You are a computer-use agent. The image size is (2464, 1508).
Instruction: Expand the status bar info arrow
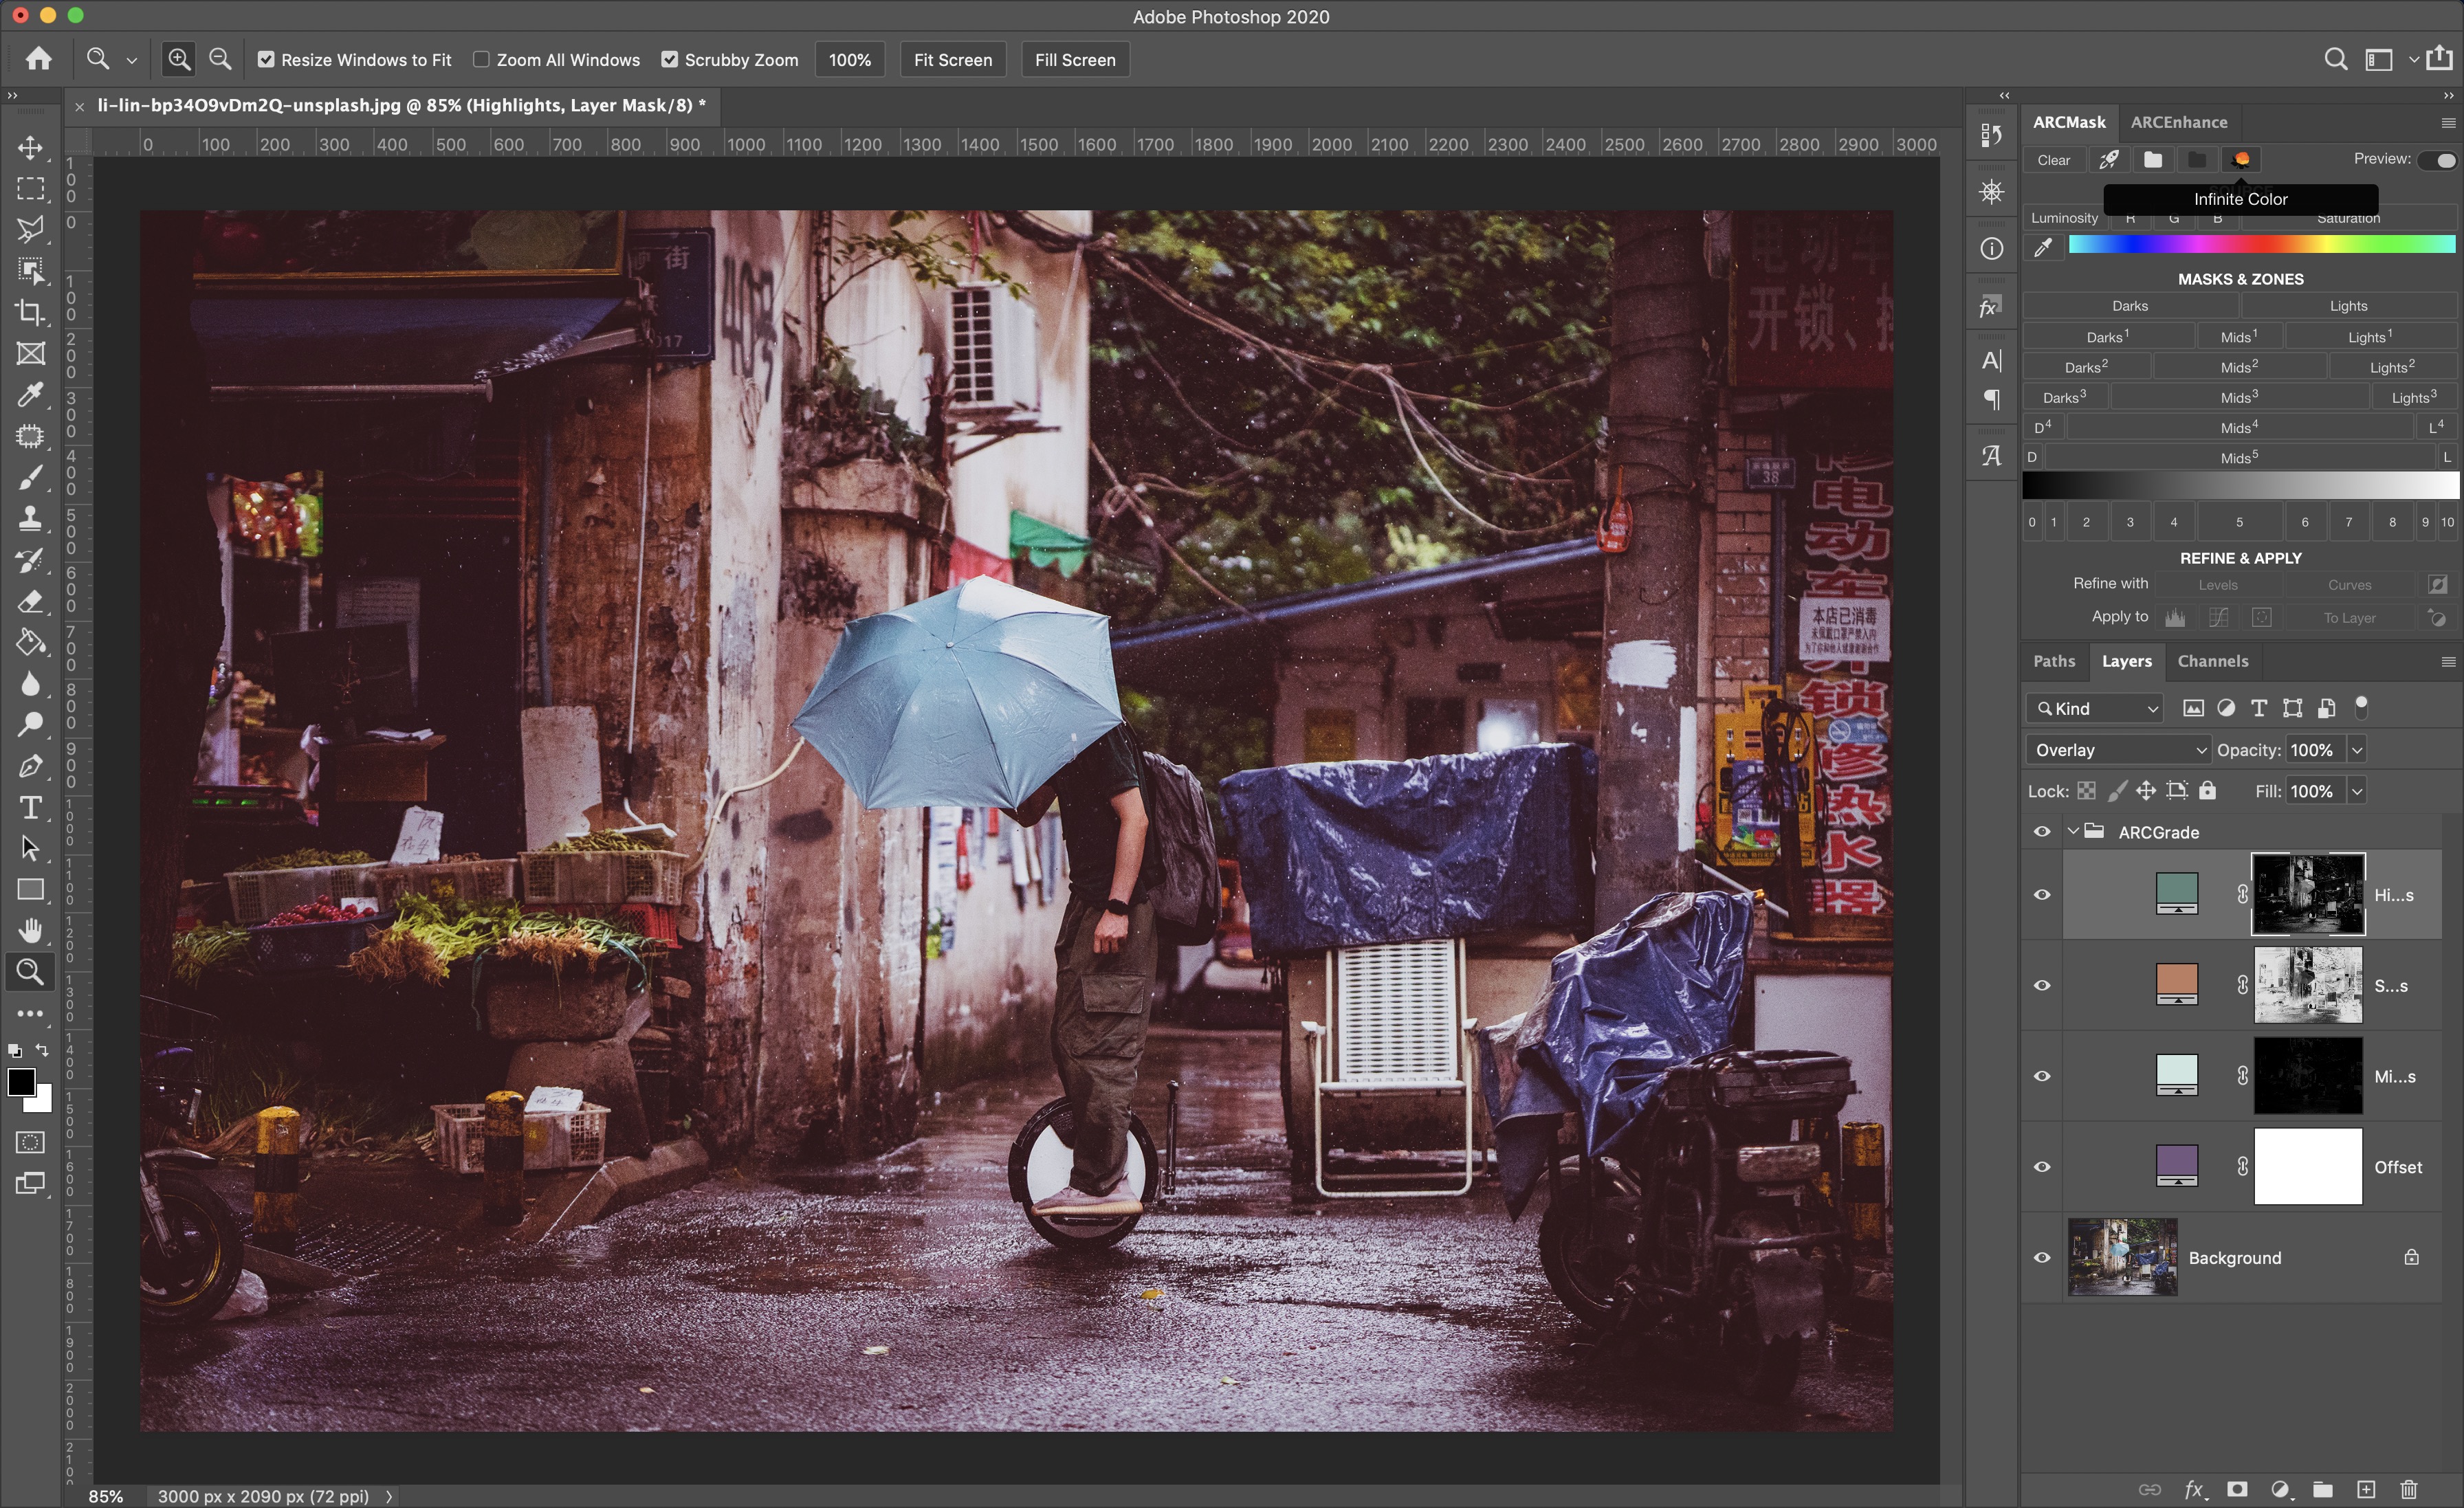(389, 1496)
